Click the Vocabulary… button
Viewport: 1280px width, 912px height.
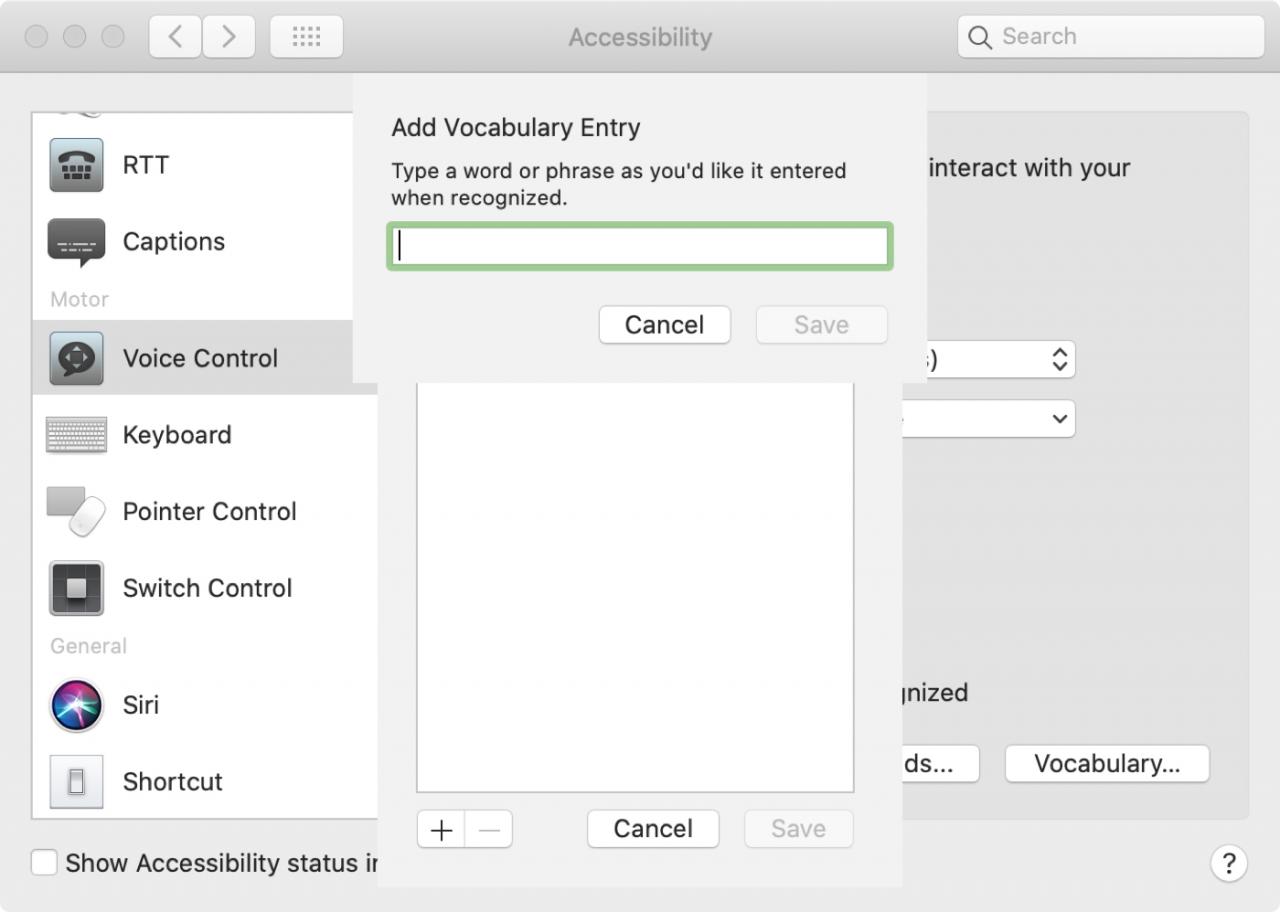coord(1107,764)
